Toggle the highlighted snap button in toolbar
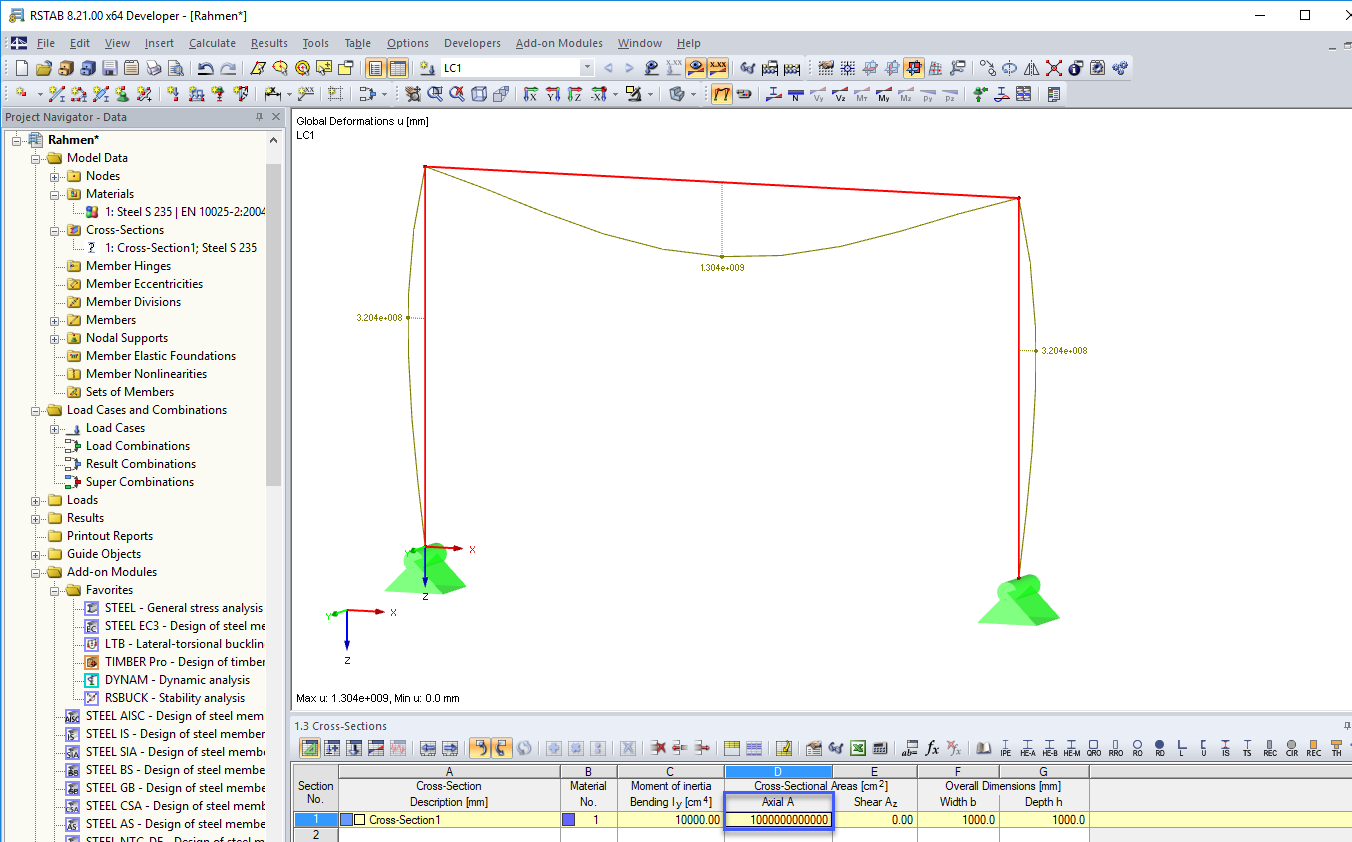Viewport: 1352px width, 842px height. (x=914, y=68)
